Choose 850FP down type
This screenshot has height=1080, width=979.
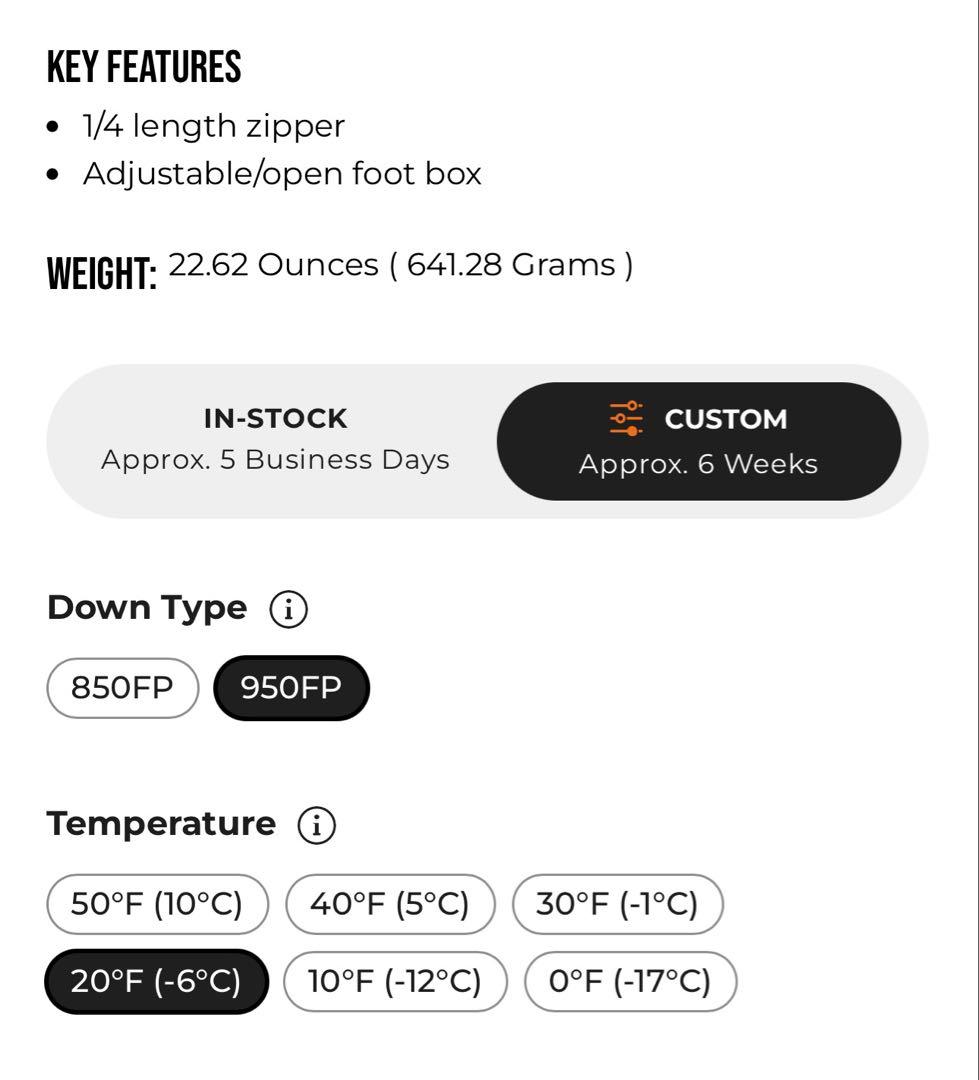pyautogui.click(x=123, y=688)
